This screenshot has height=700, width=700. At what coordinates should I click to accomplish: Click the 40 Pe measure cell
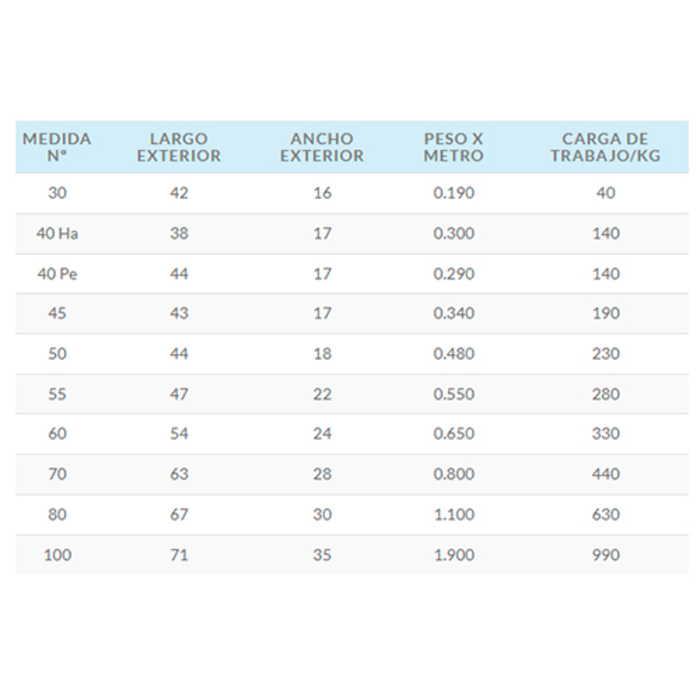[57, 274]
